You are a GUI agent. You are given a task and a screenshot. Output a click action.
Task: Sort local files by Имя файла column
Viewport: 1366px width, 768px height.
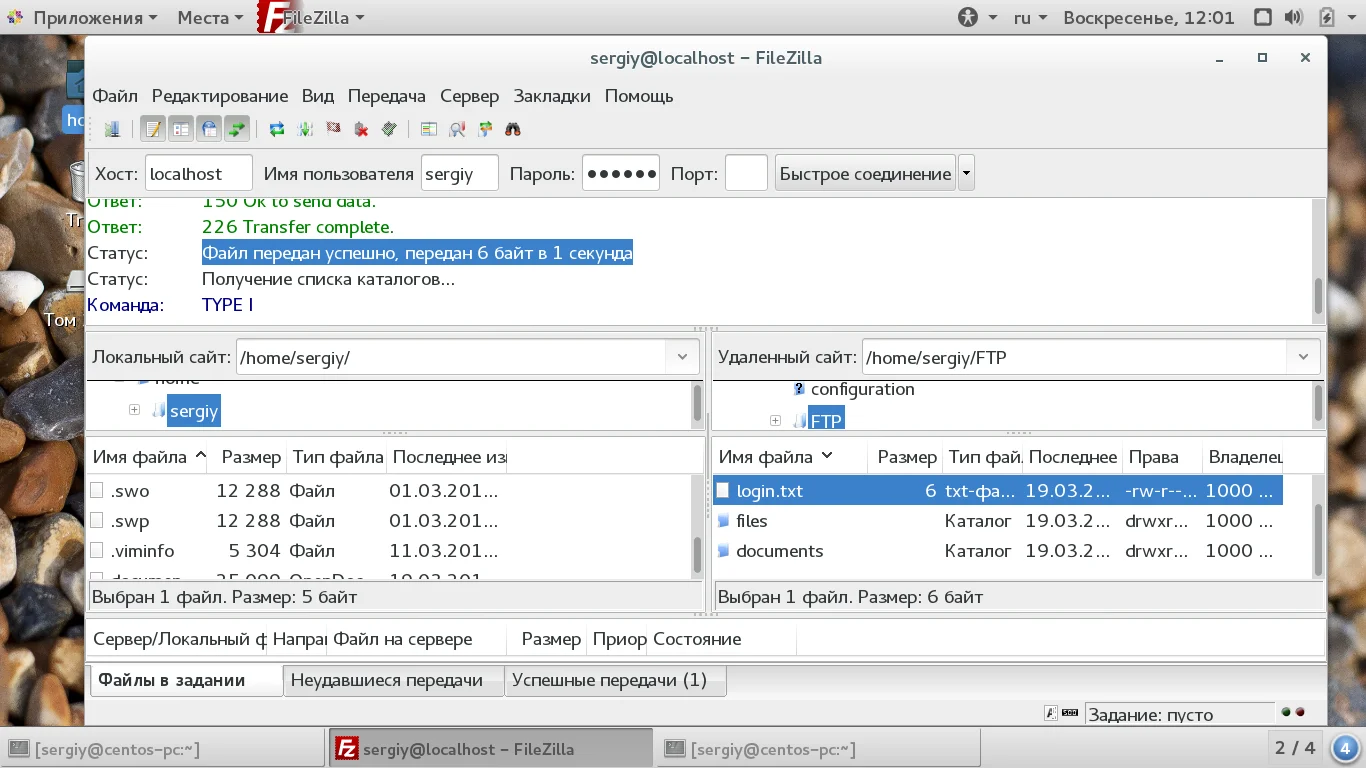[149, 457]
